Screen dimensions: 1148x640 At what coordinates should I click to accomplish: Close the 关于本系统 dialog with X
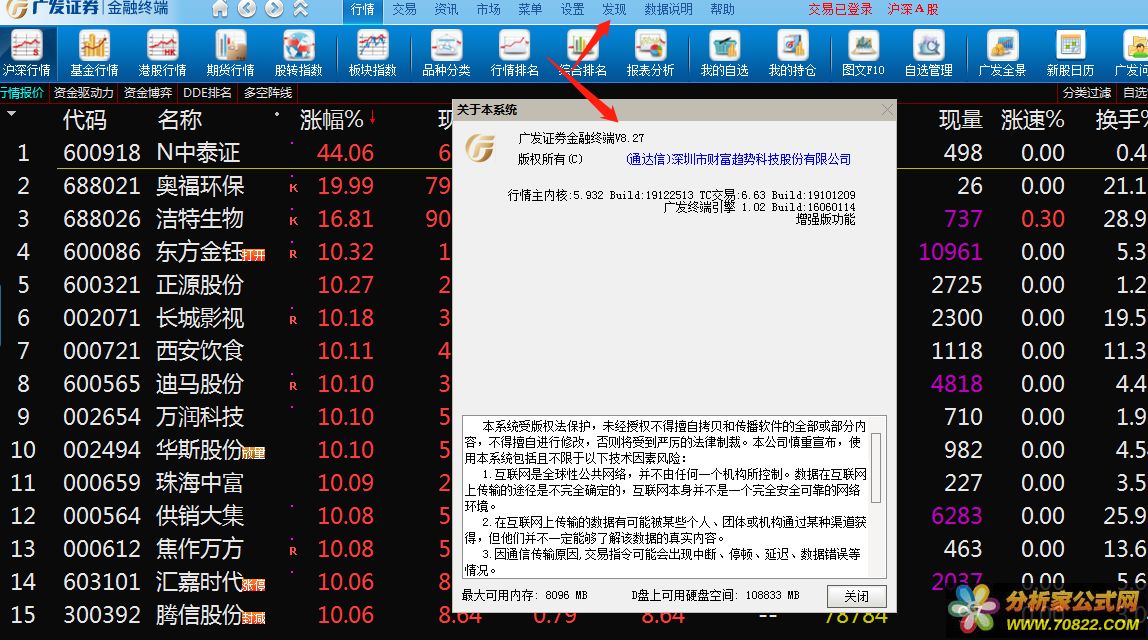887,110
